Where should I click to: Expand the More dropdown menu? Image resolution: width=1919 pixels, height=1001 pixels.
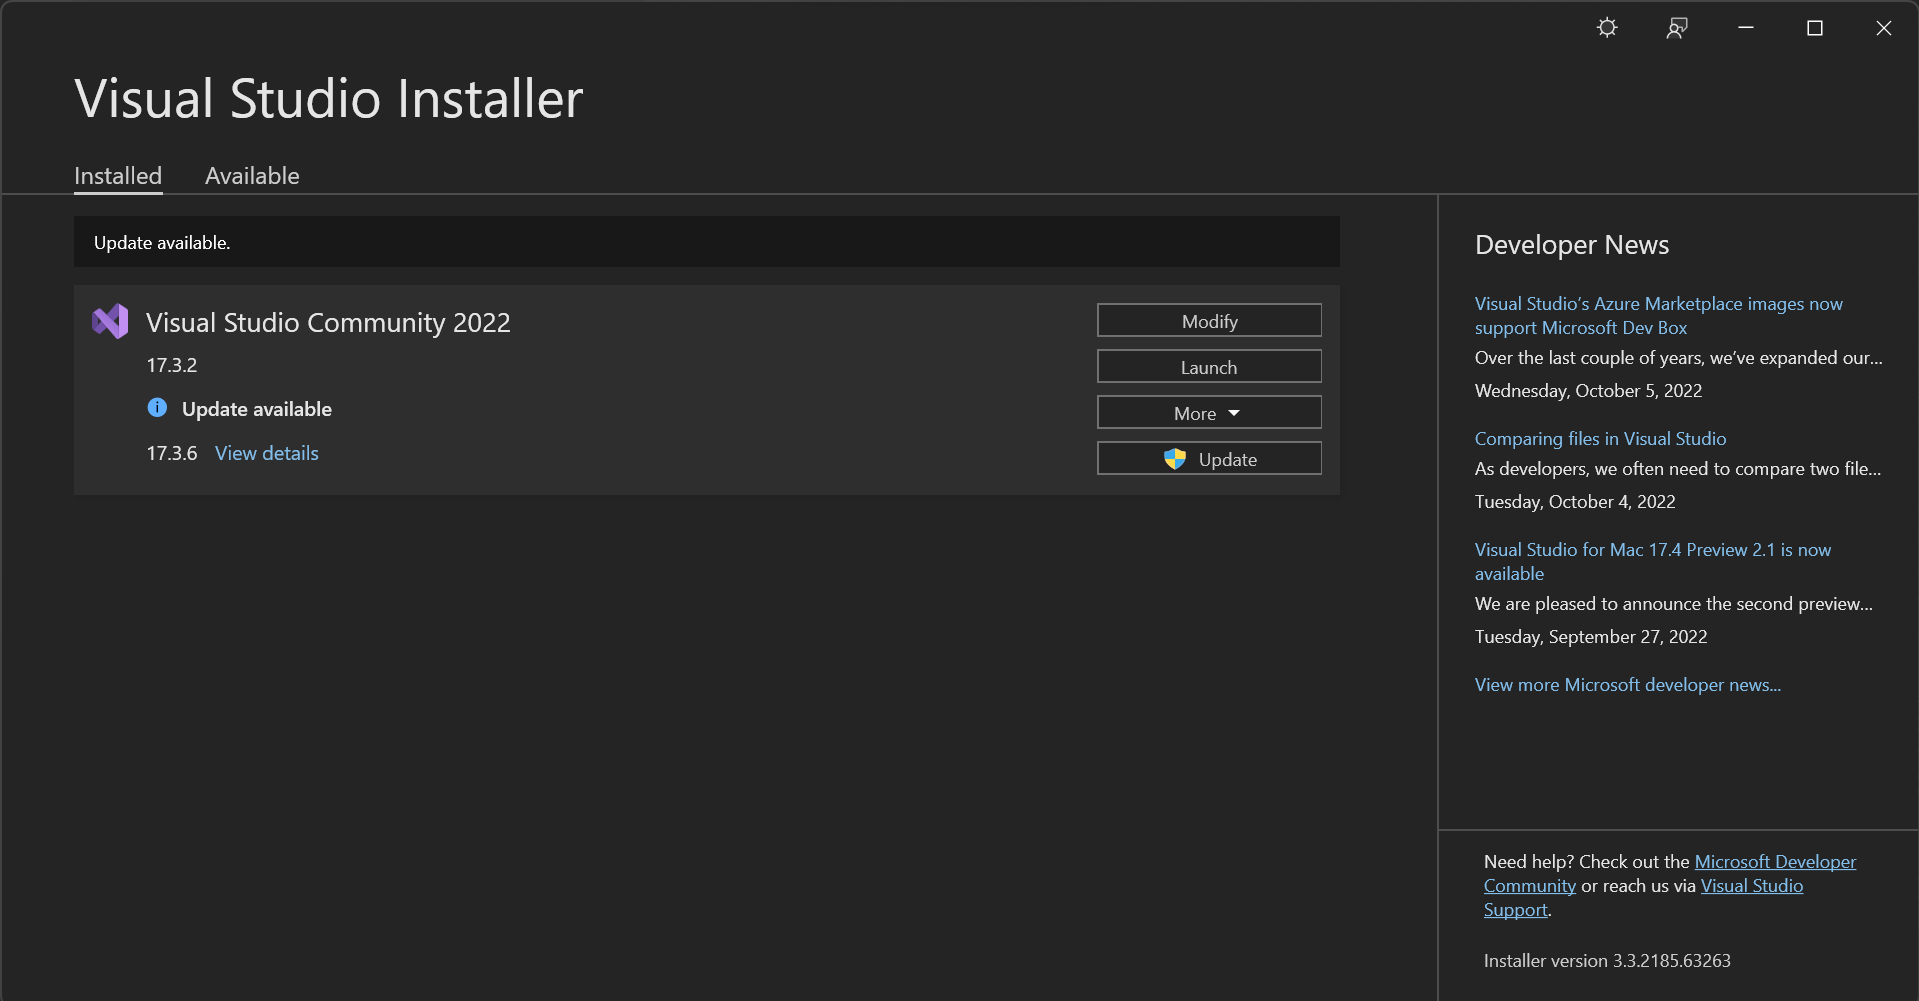tap(1209, 413)
